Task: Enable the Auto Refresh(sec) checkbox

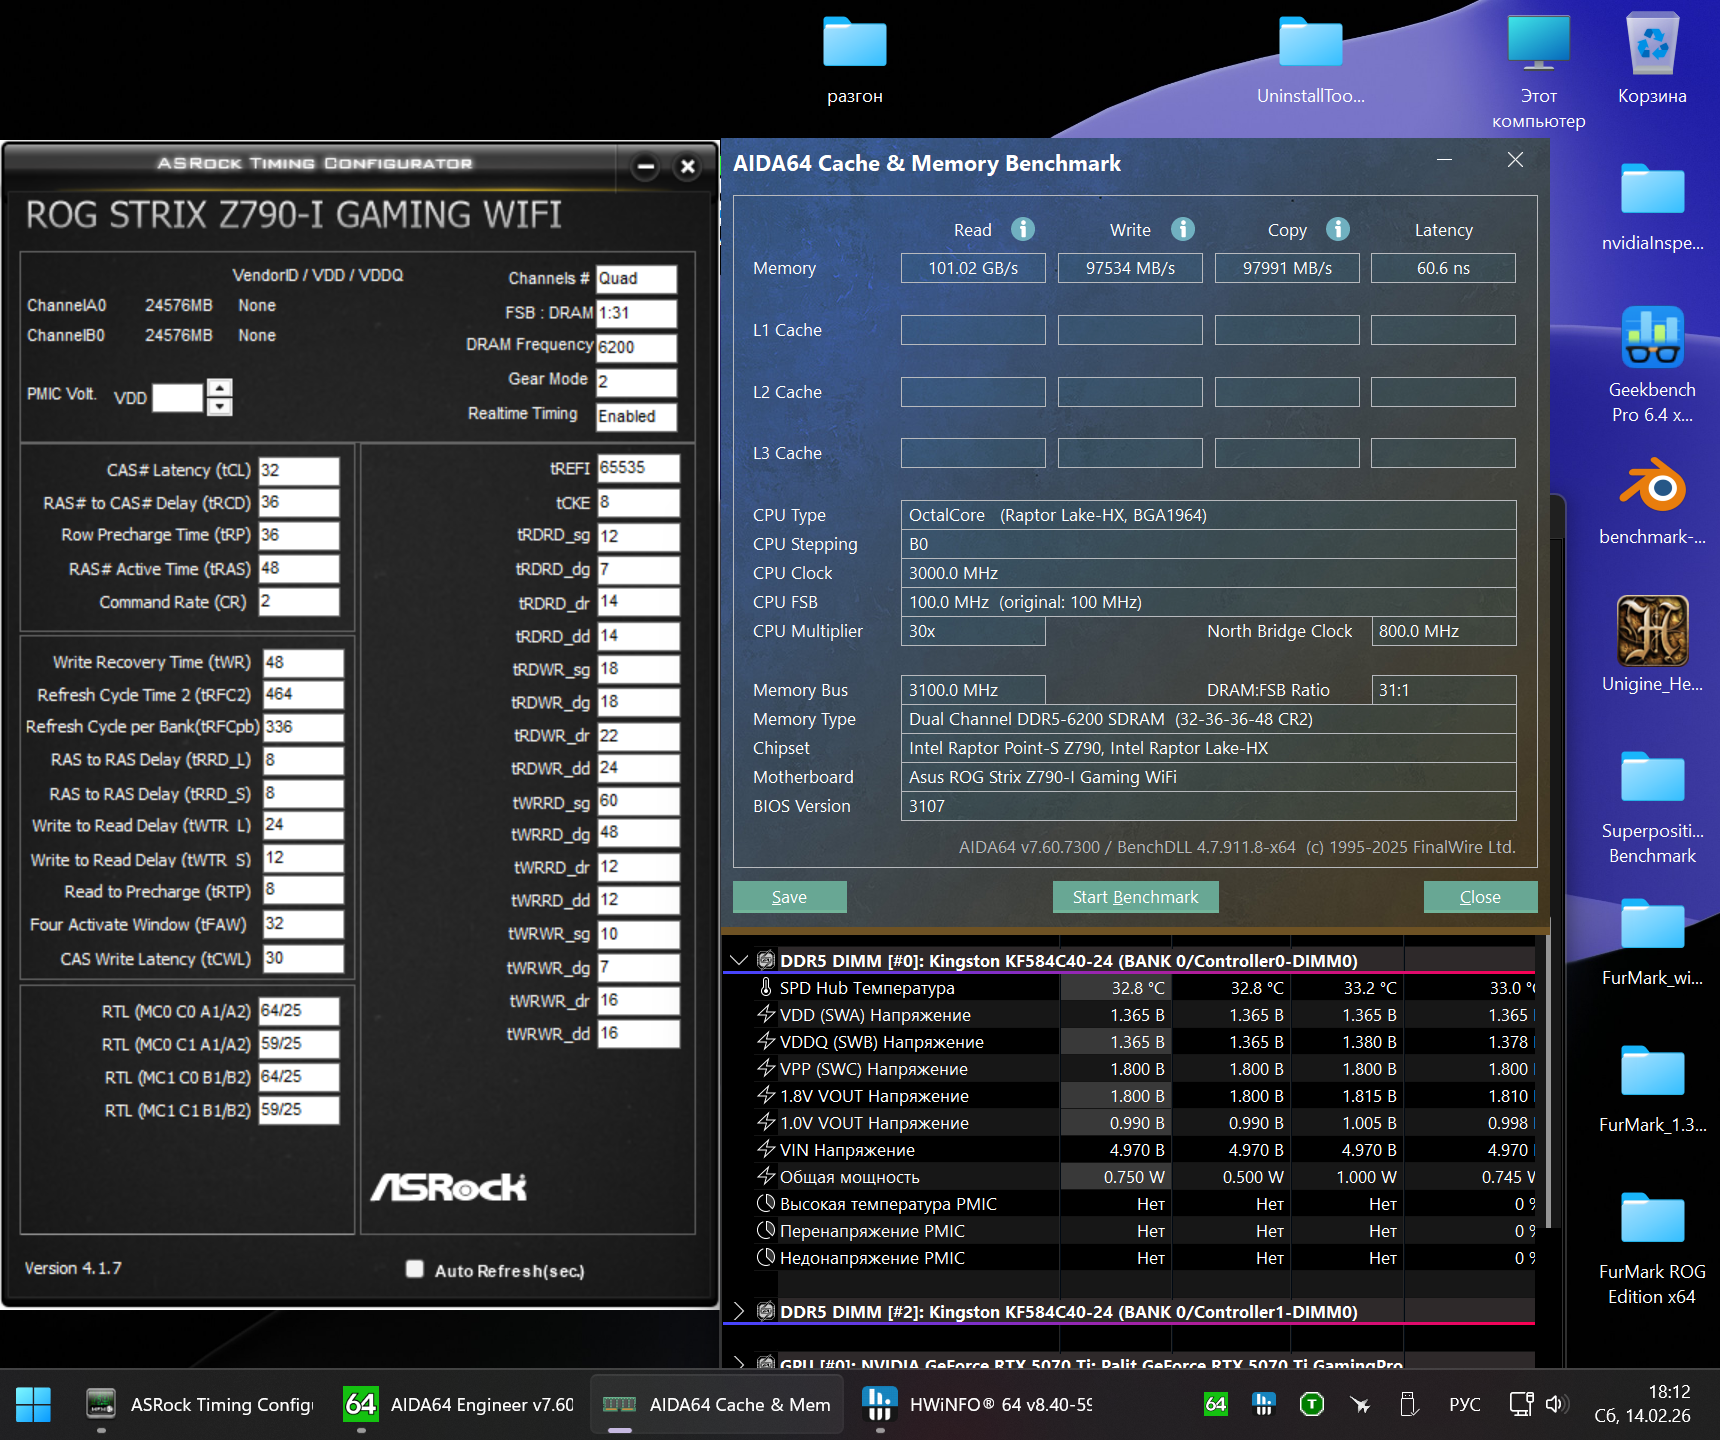Action: click(415, 1269)
